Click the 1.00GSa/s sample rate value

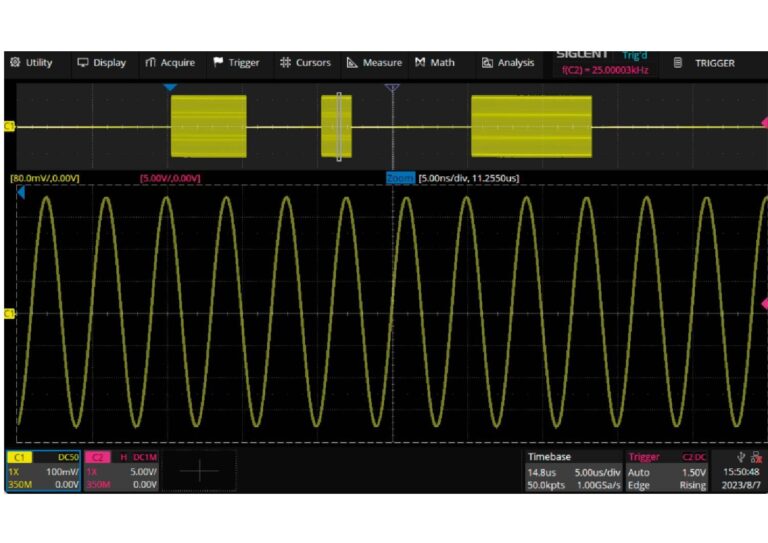(x=599, y=485)
